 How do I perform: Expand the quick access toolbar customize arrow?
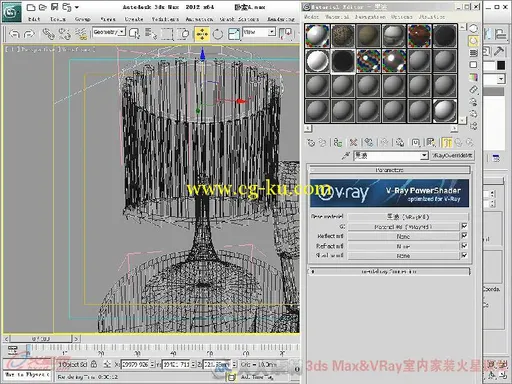tap(77, 7)
